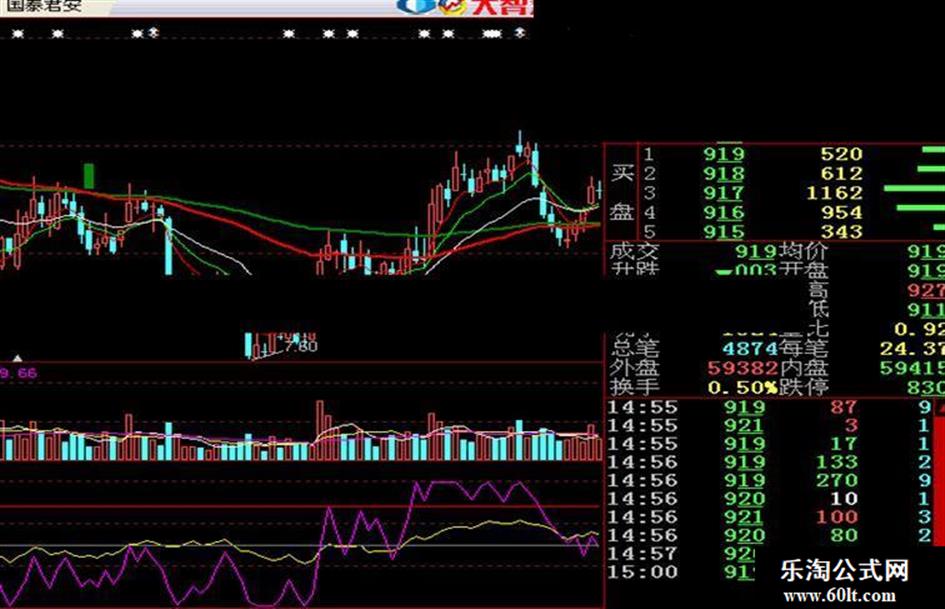Click the green rectangle marker on candlestick chart
Viewport: 945px width, 609px height.
click(x=89, y=176)
